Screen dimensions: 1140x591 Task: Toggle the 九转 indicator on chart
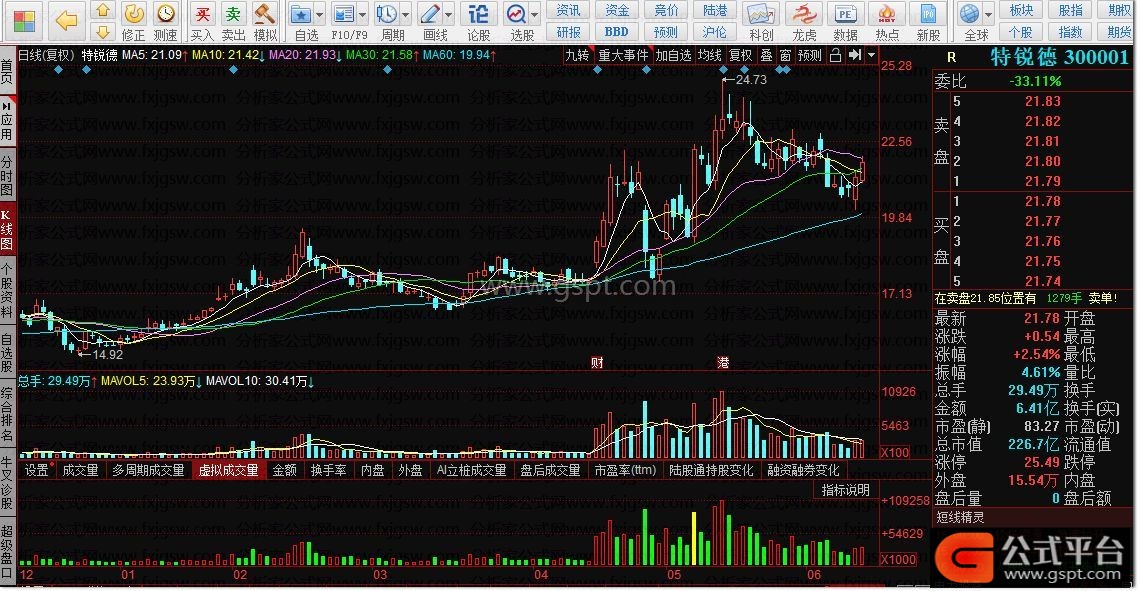pos(577,55)
